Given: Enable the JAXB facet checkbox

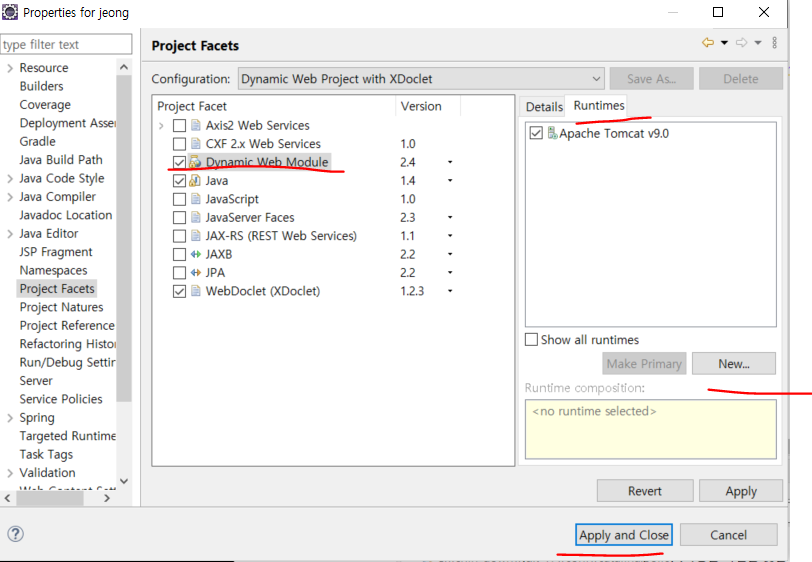Looking at the screenshot, I should [x=179, y=254].
